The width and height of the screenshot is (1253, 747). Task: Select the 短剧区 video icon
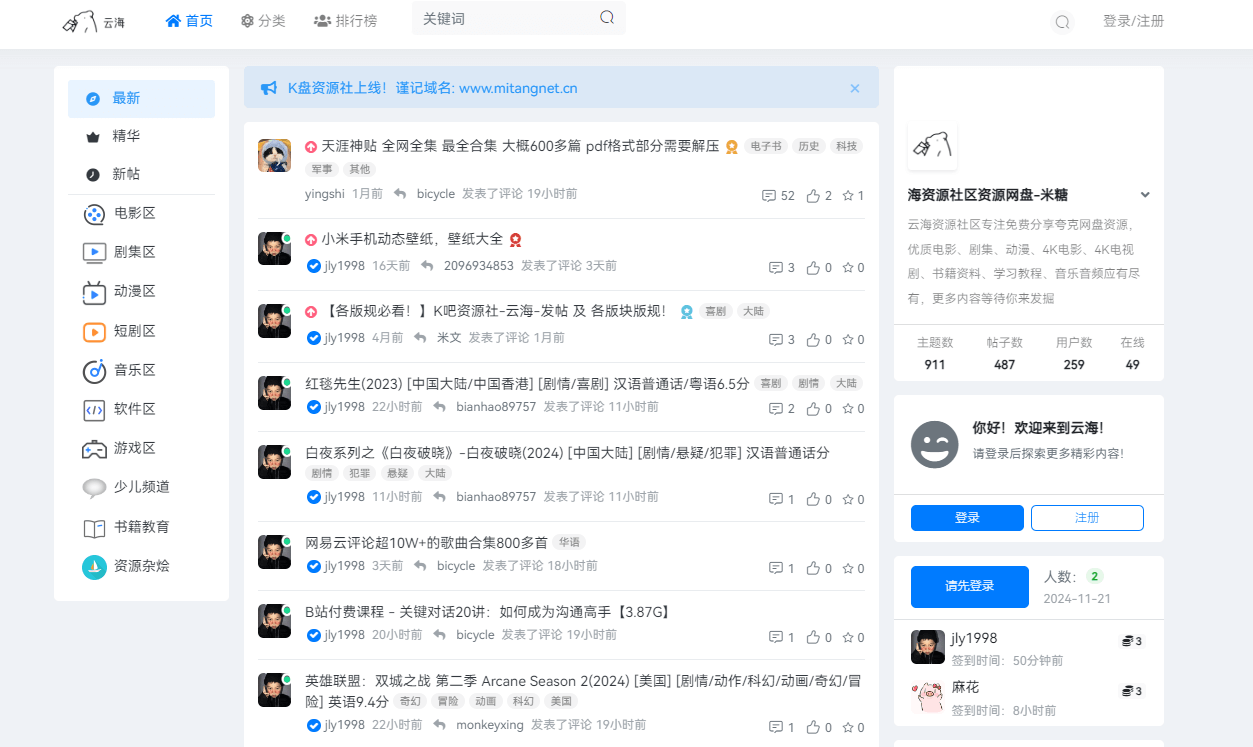click(x=93, y=331)
